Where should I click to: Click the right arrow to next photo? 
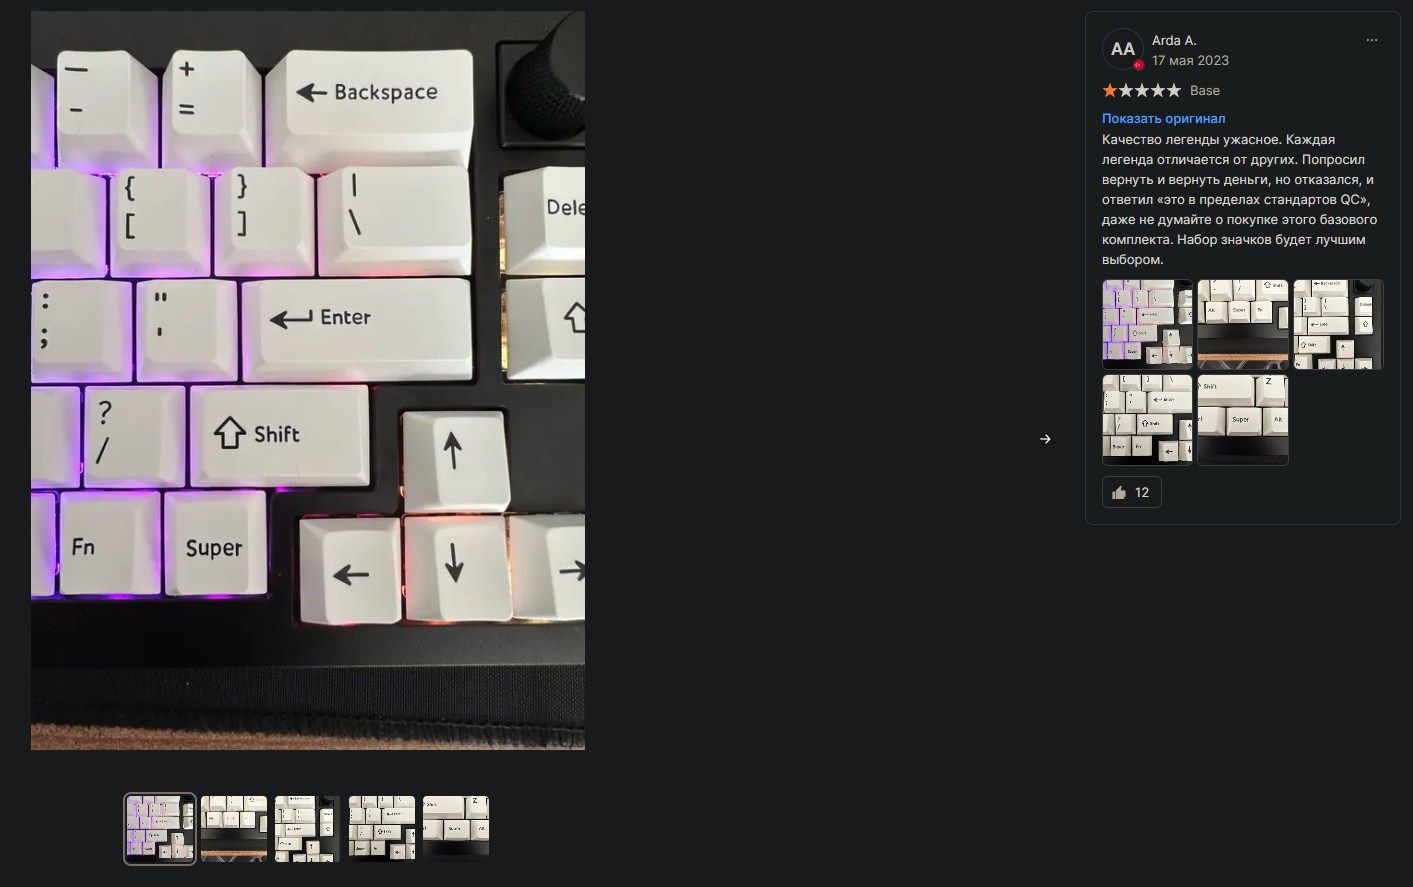pyautogui.click(x=1045, y=439)
